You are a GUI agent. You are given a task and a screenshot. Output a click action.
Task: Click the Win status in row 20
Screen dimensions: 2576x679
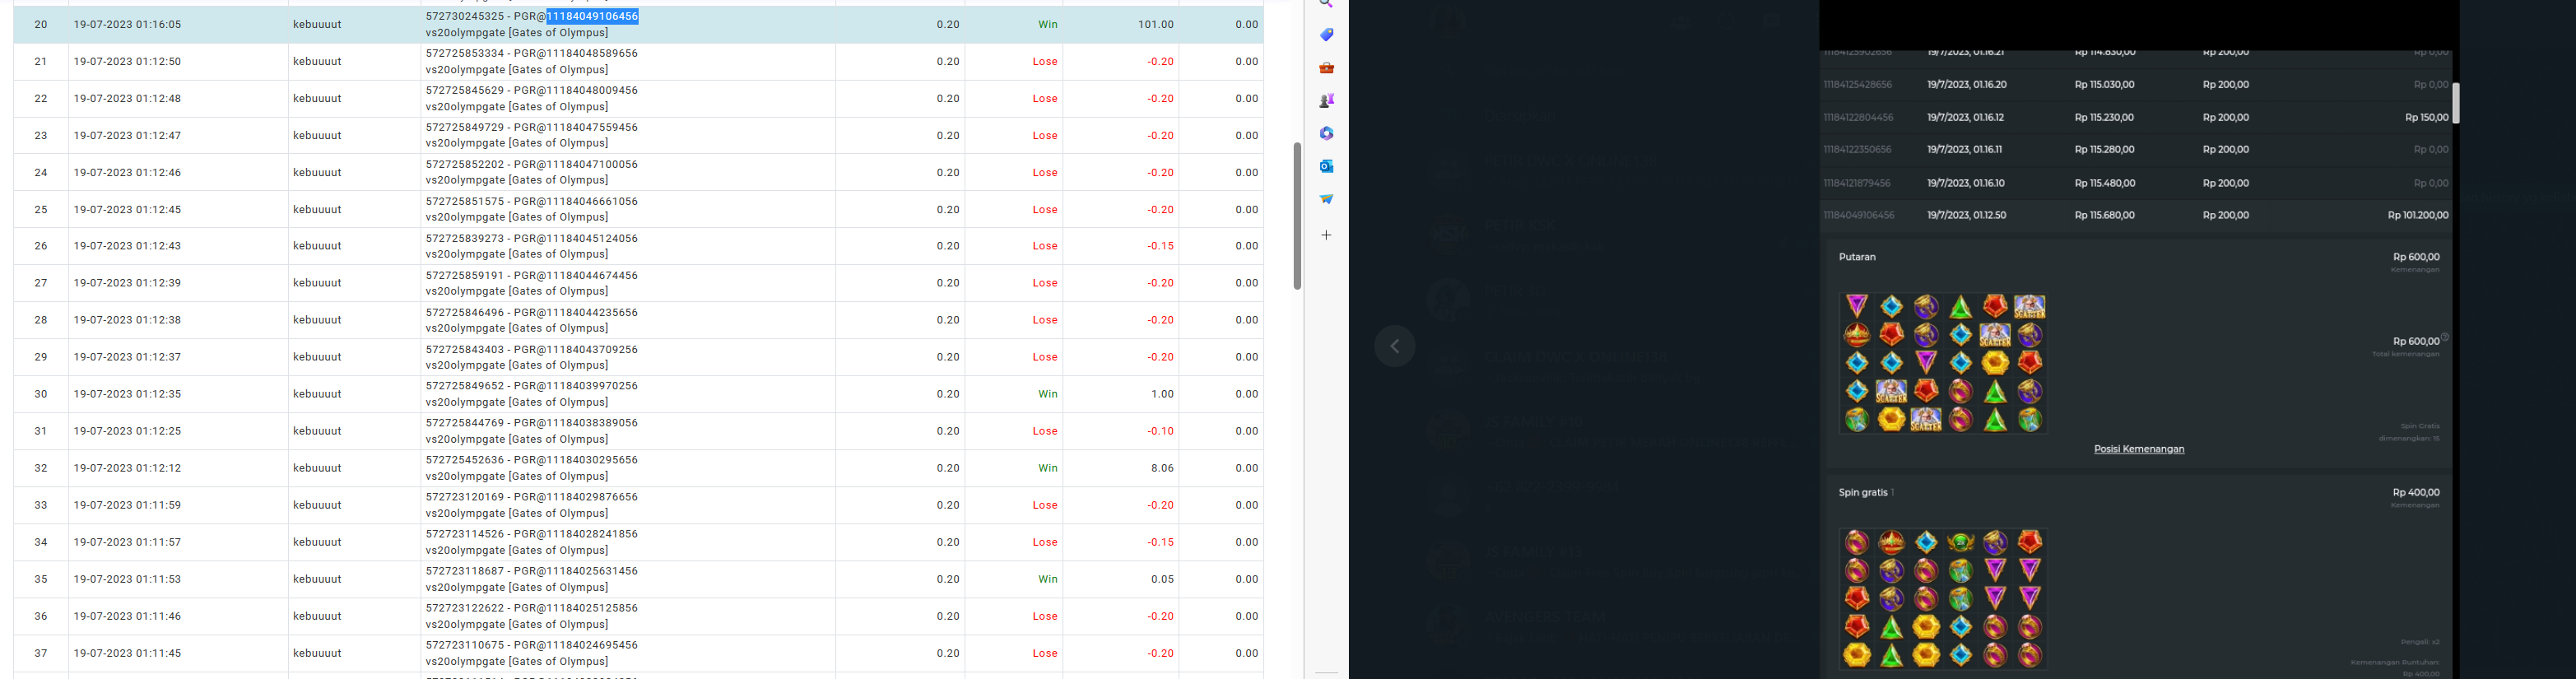(x=1047, y=25)
